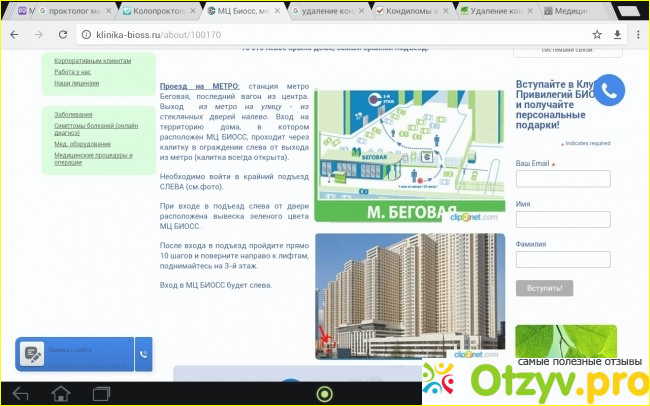Open the Наши лицензии link

coord(77,84)
